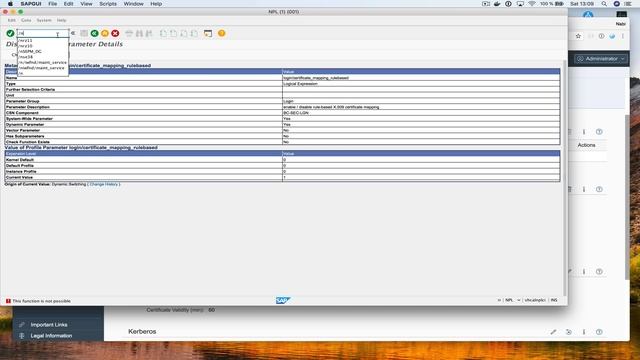Click the error status message icon
This screenshot has height=360, width=640.
coord(8,301)
